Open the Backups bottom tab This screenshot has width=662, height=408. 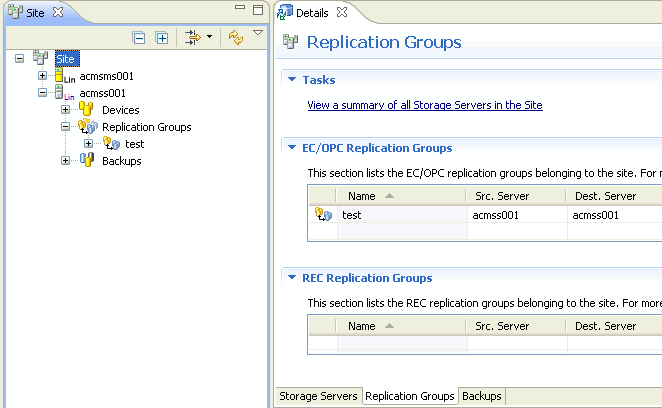point(482,396)
